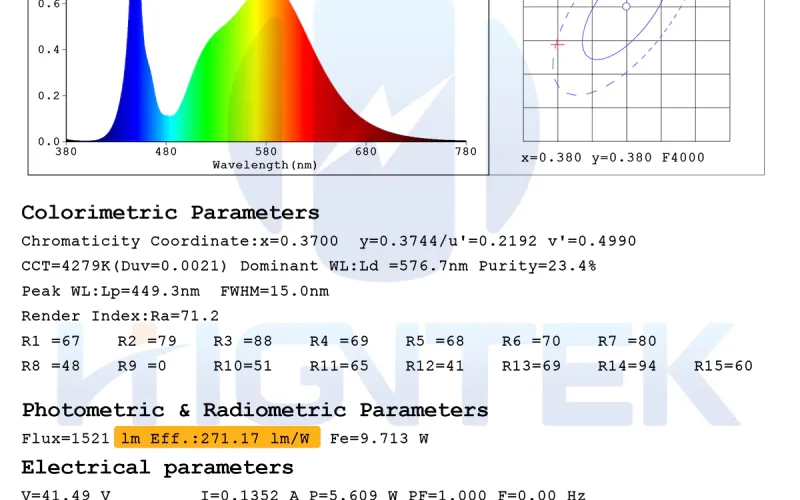Select Render Index:Ra=71.2 text

[120, 316]
